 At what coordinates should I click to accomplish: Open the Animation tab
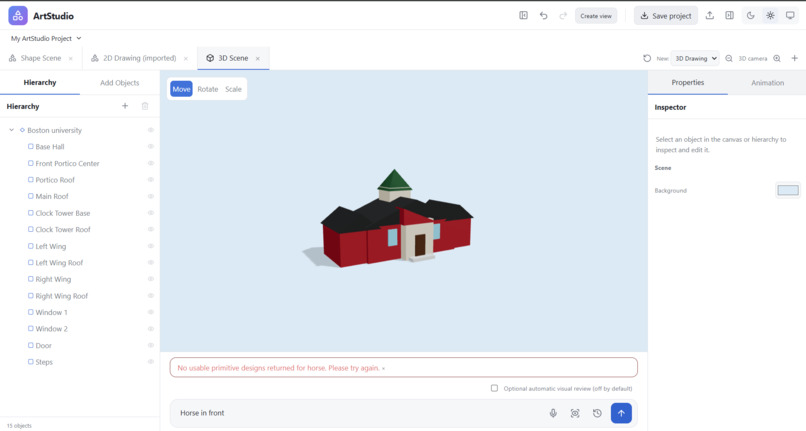(x=767, y=83)
